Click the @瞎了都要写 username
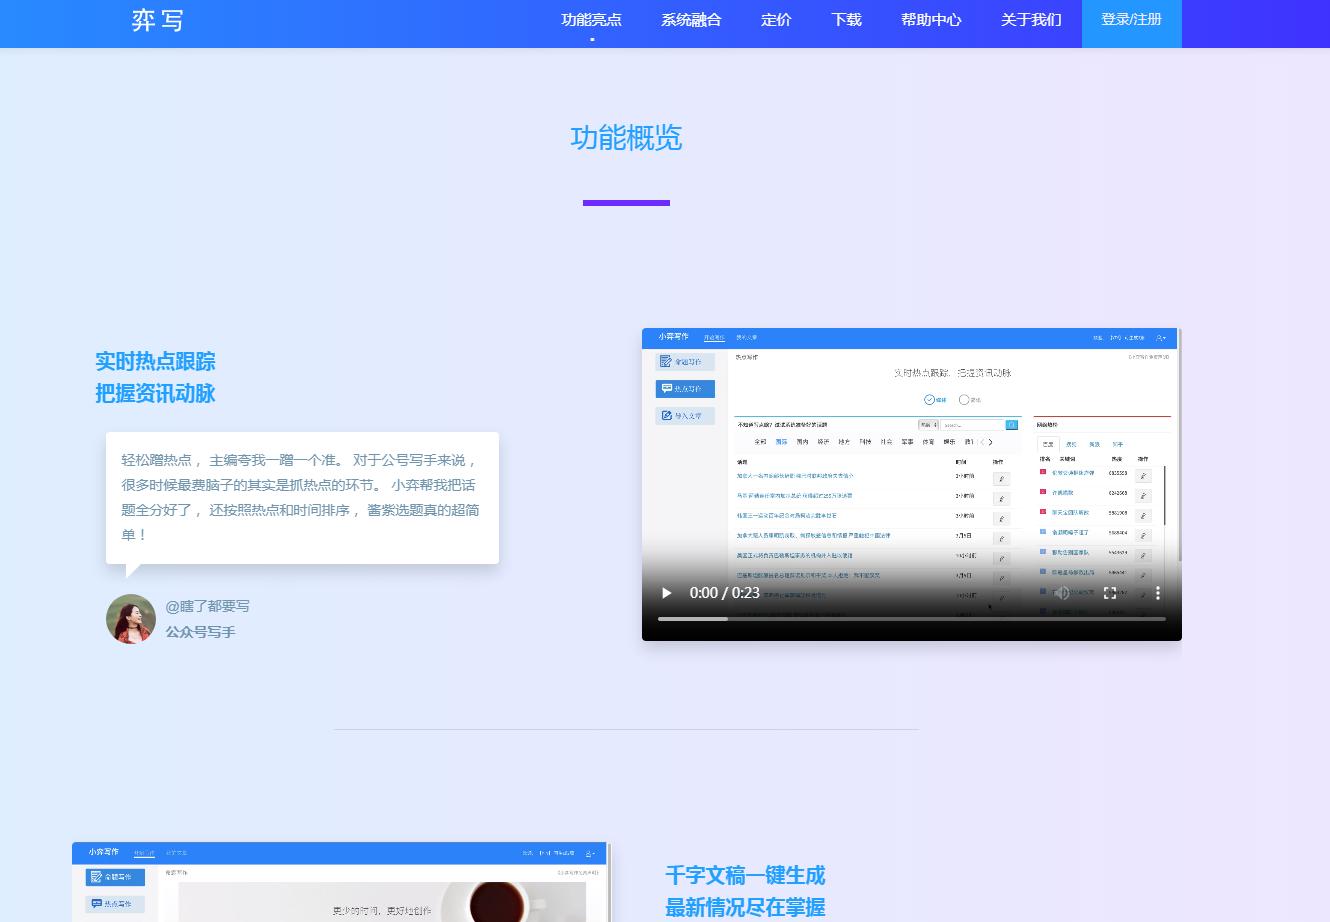 (208, 606)
